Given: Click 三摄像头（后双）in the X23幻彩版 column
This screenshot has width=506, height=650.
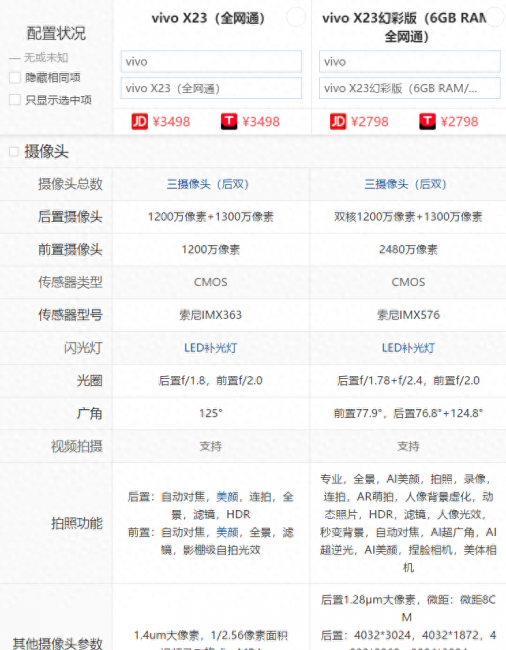Looking at the screenshot, I should point(405,184).
